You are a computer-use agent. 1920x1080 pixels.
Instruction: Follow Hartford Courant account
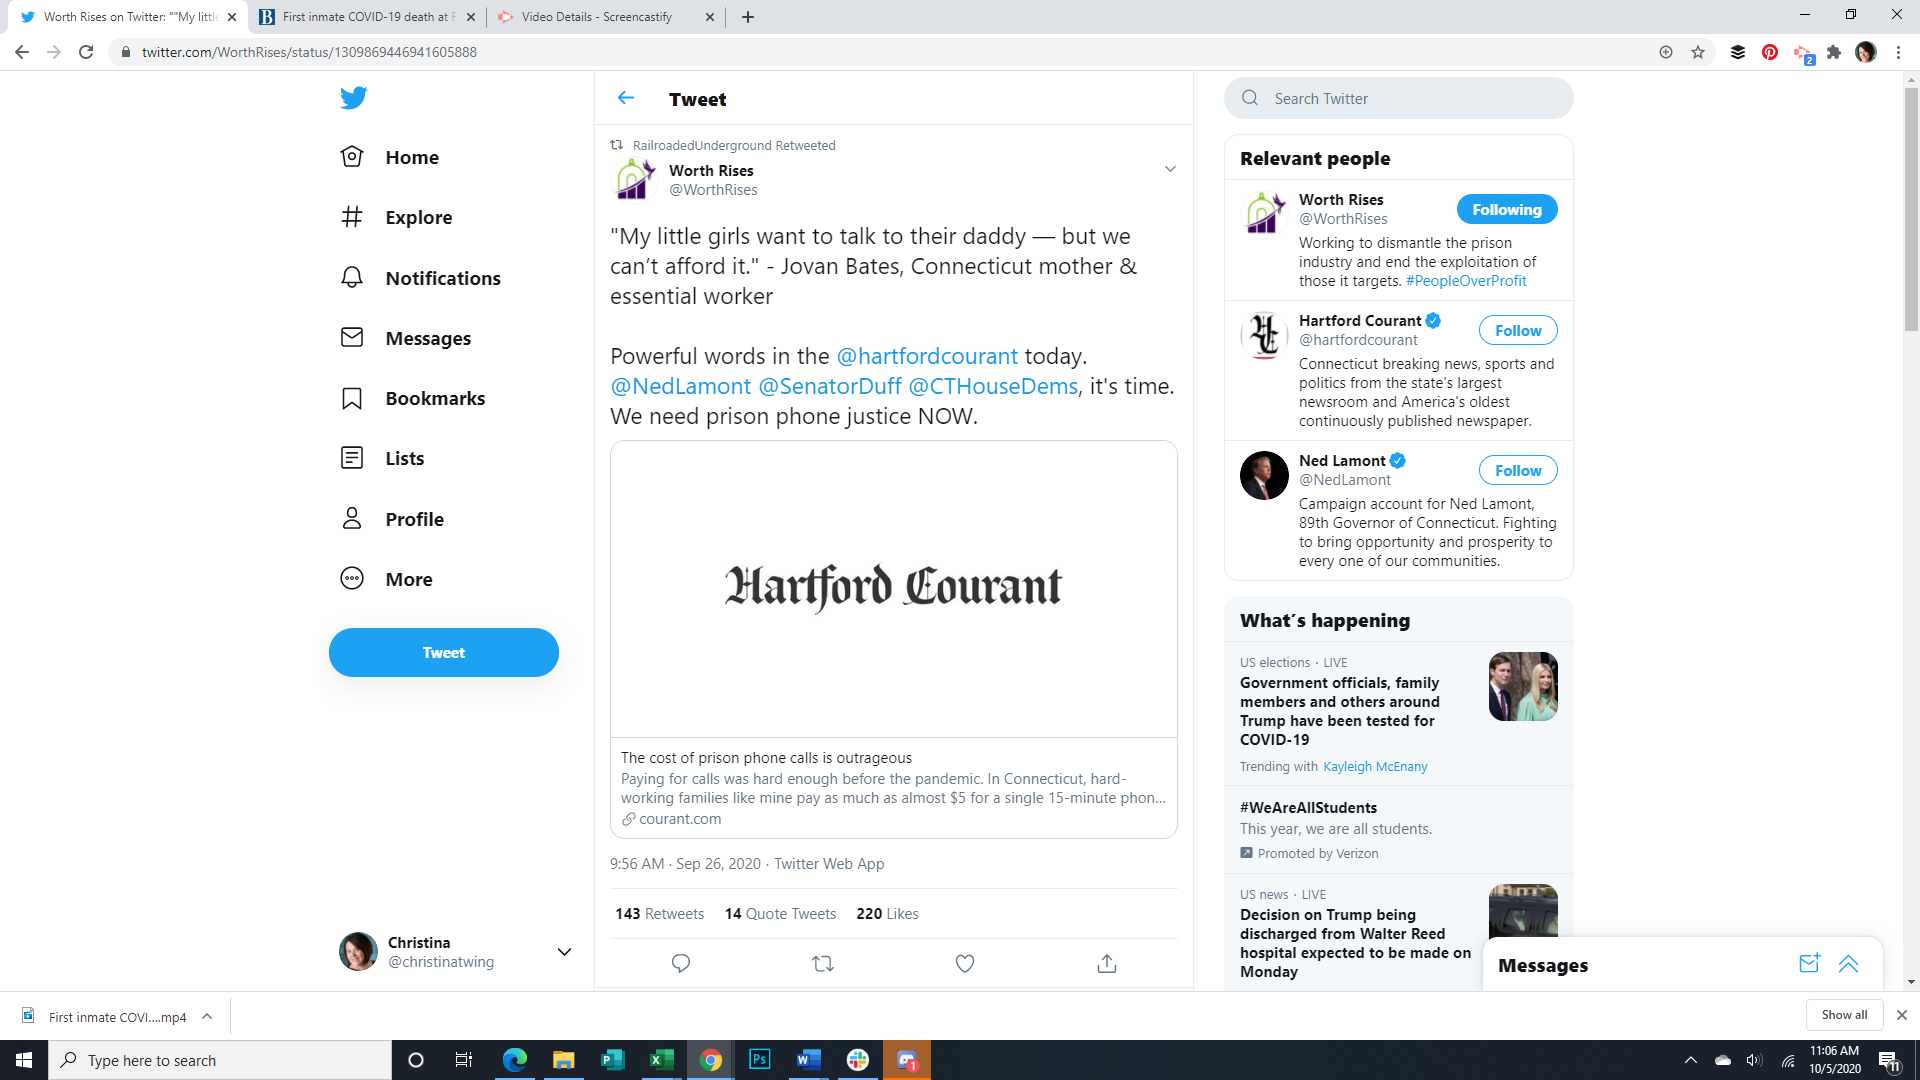[x=1517, y=331]
